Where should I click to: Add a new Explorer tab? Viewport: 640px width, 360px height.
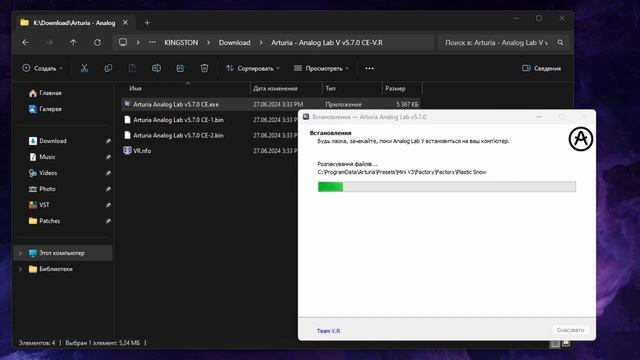(147, 23)
